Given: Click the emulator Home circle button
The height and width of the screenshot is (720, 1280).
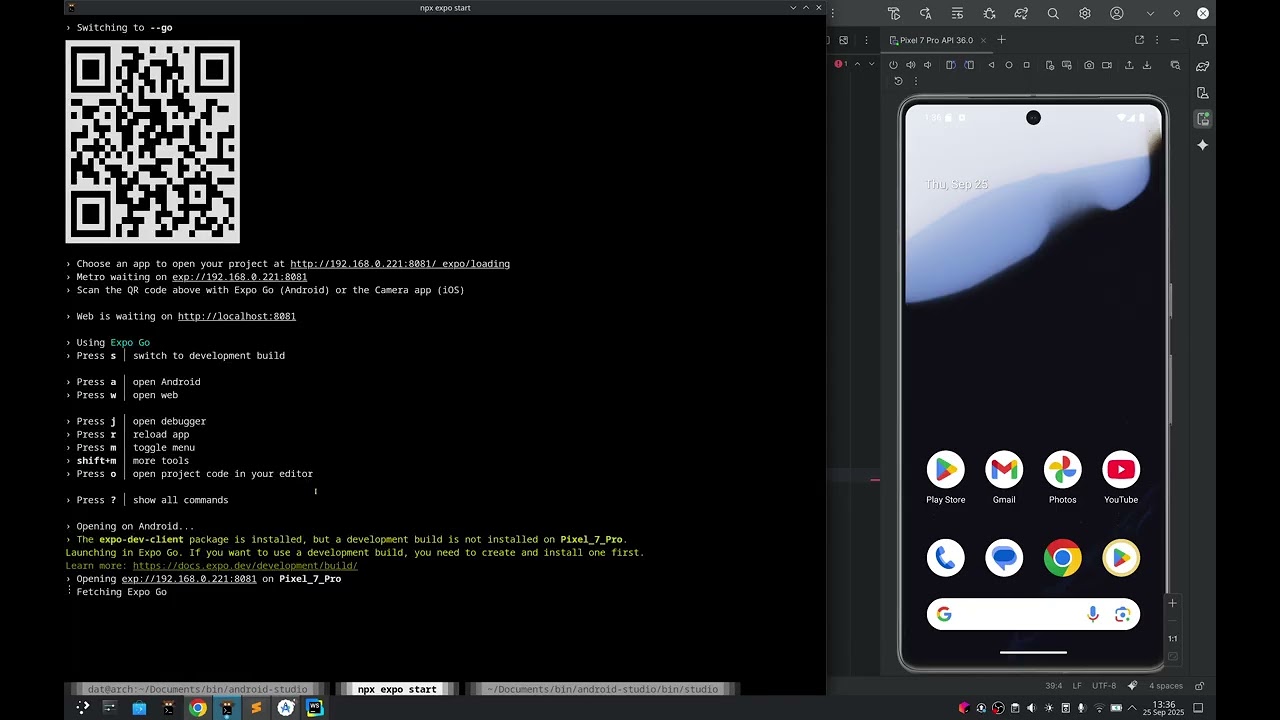Looking at the screenshot, I should click(1009, 65).
